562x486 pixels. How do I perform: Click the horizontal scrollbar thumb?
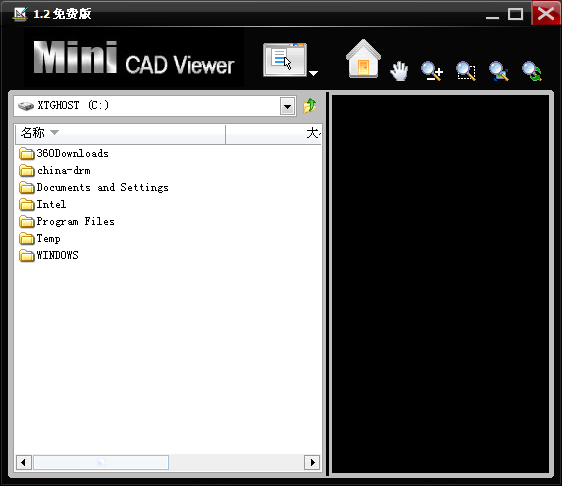101,462
